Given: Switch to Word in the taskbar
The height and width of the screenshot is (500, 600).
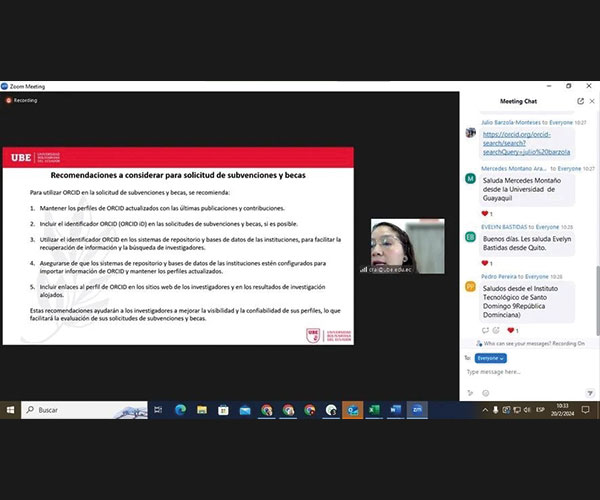Looking at the screenshot, I should [x=396, y=410].
